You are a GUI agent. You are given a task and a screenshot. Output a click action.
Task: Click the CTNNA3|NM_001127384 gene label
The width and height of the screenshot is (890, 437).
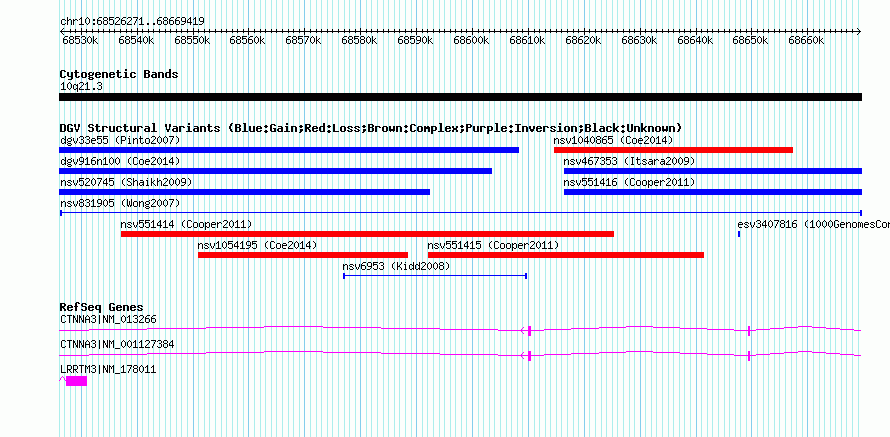(x=117, y=344)
